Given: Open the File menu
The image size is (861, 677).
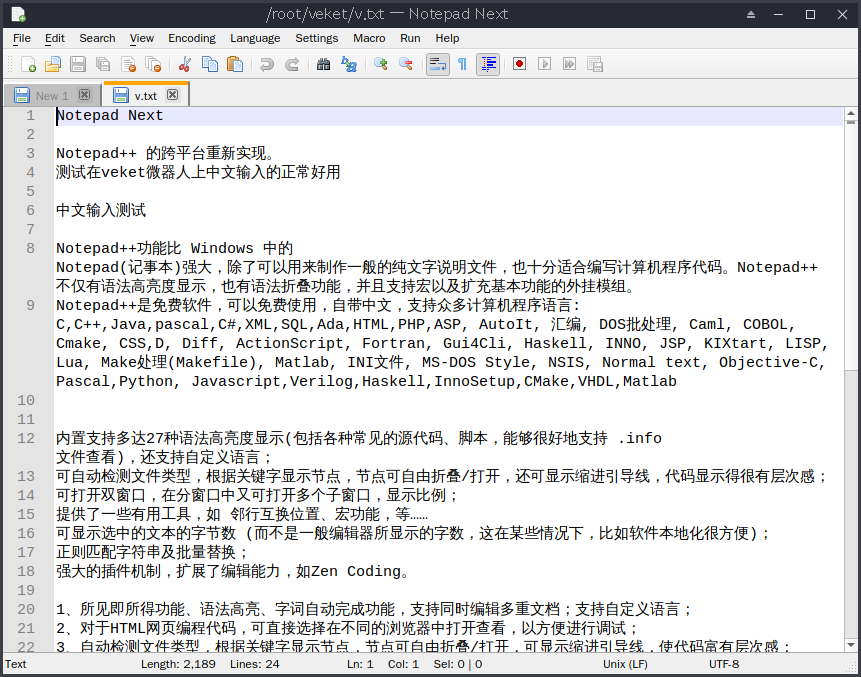Looking at the screenshot, I should pos(22,38).
